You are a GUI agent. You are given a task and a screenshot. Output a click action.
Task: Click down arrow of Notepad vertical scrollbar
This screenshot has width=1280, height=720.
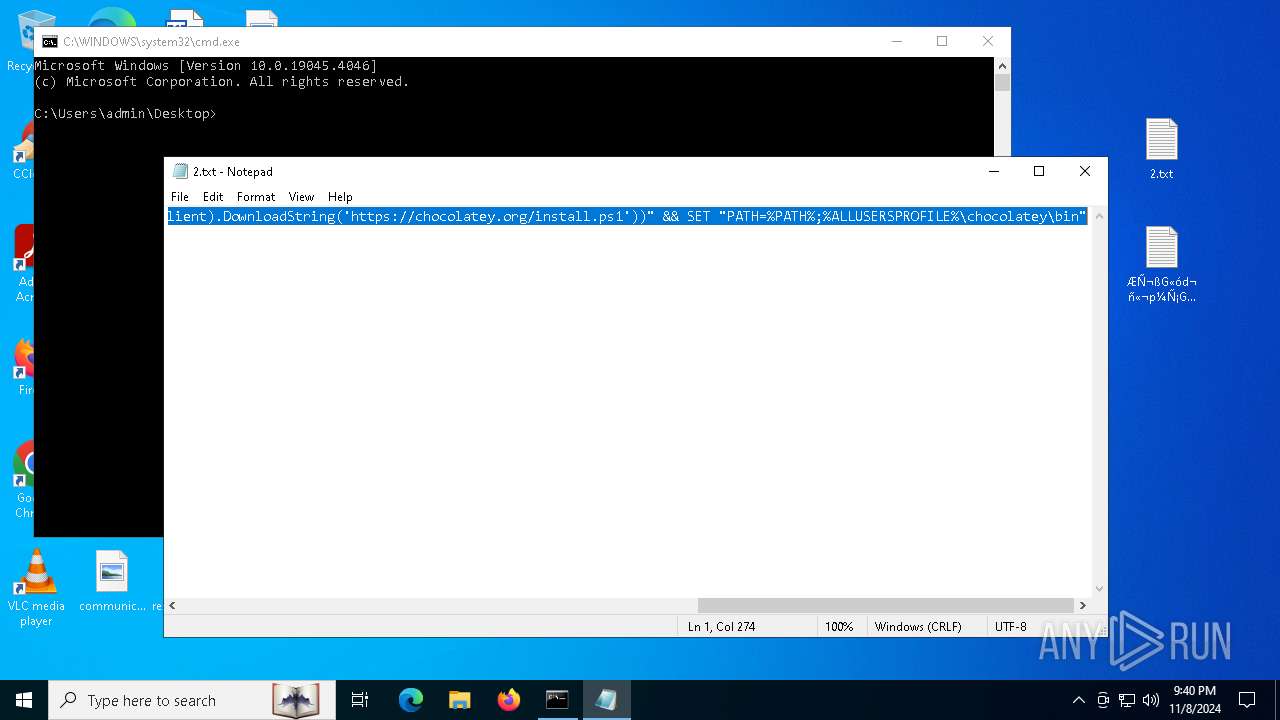click(1099, 589)
